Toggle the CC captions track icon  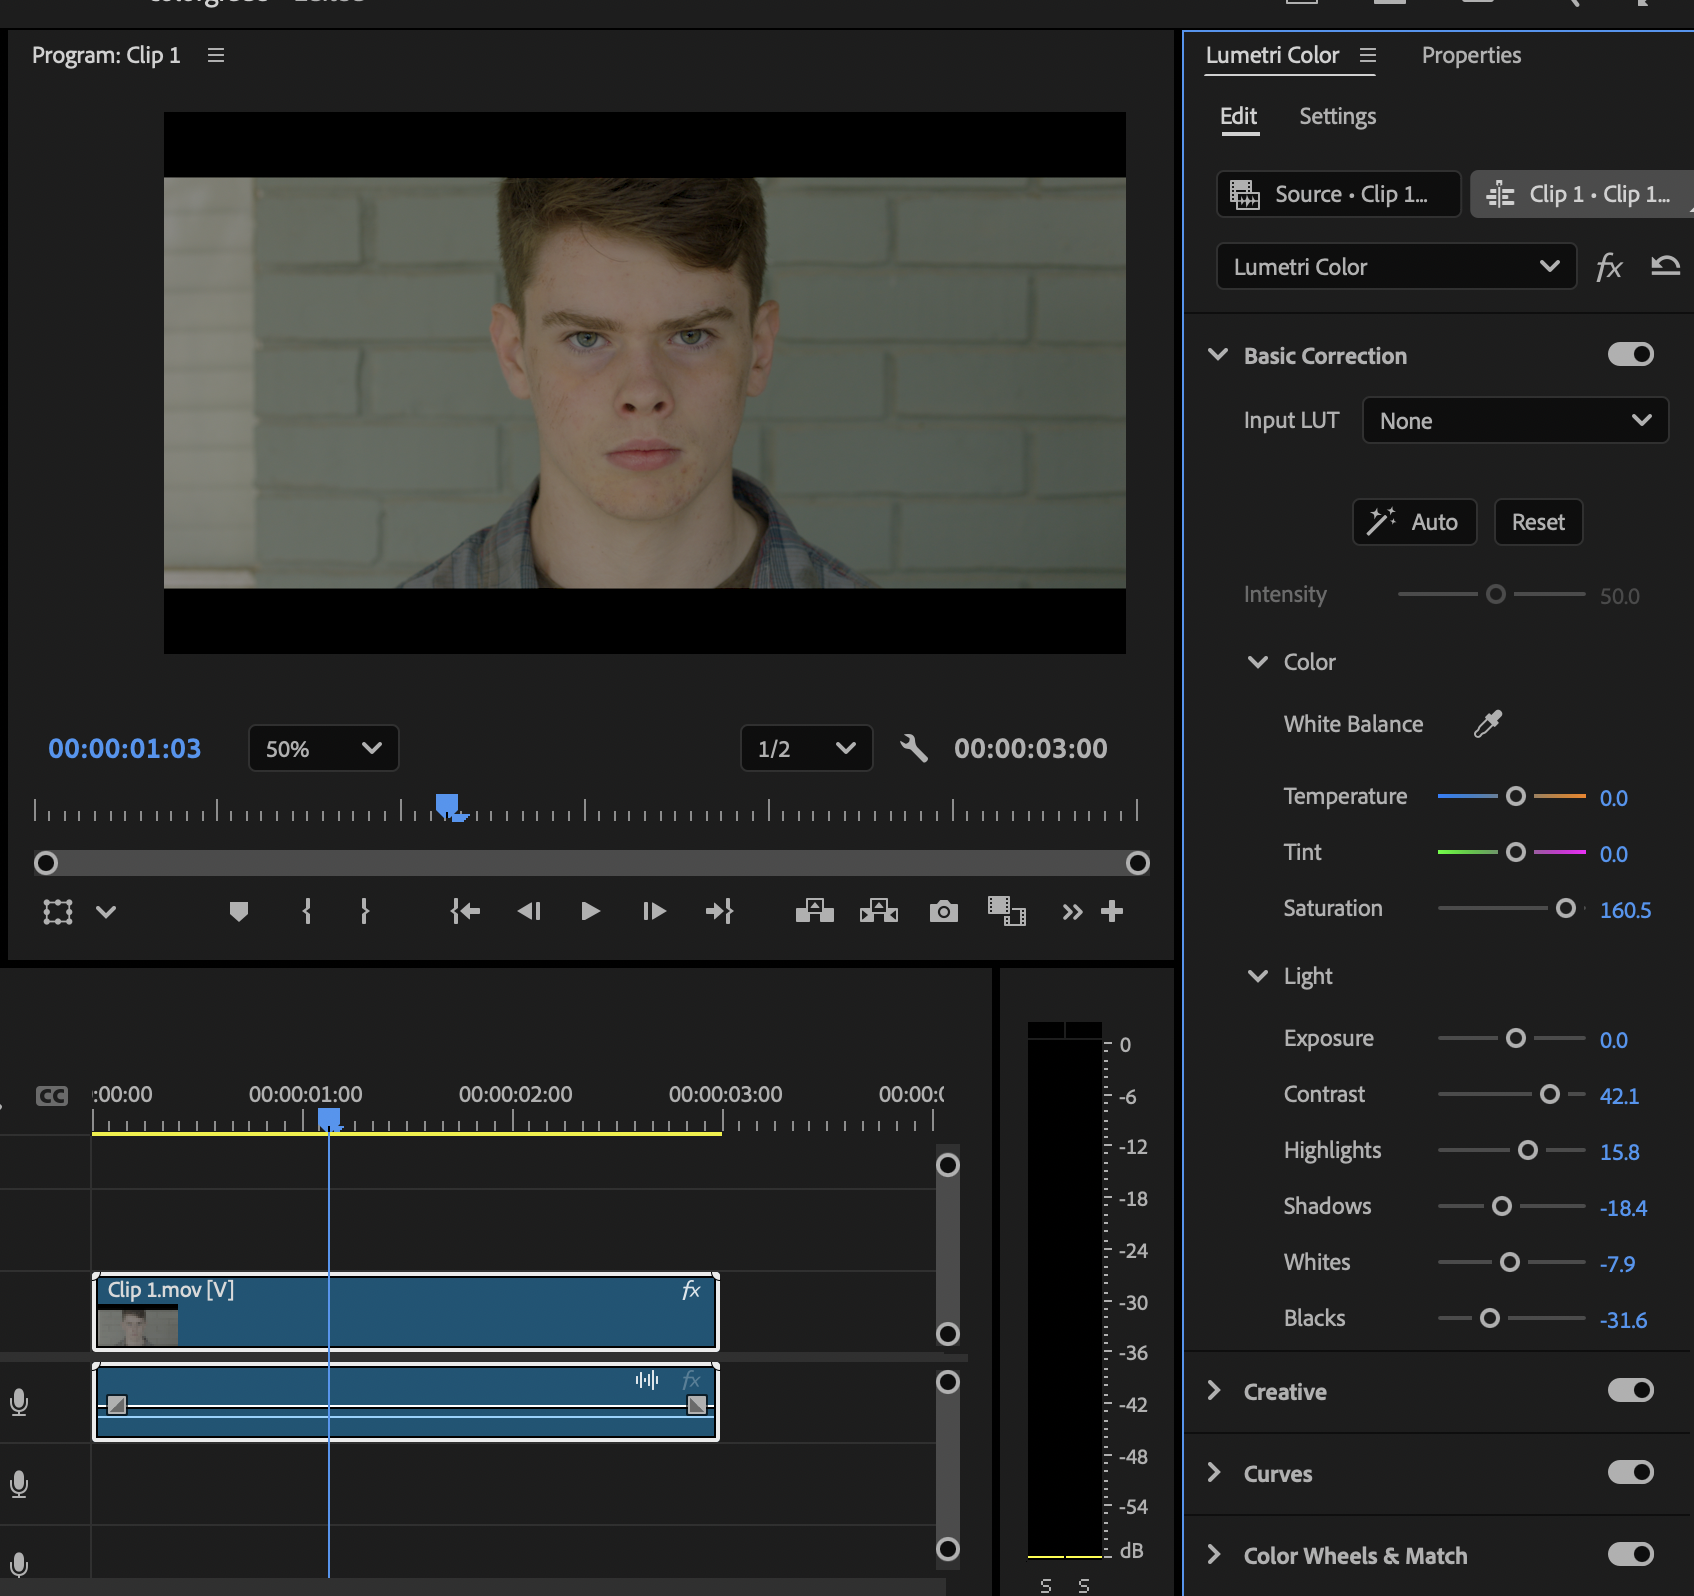tap(52, 1096)
